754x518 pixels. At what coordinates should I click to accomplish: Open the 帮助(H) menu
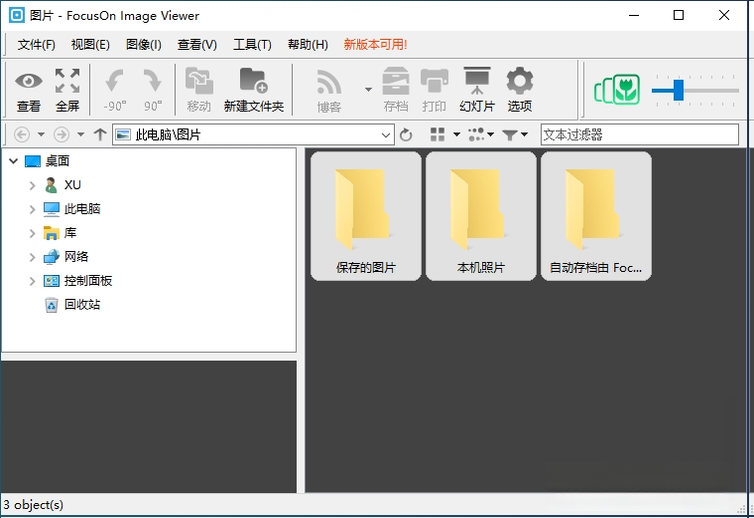pos(308,45)
